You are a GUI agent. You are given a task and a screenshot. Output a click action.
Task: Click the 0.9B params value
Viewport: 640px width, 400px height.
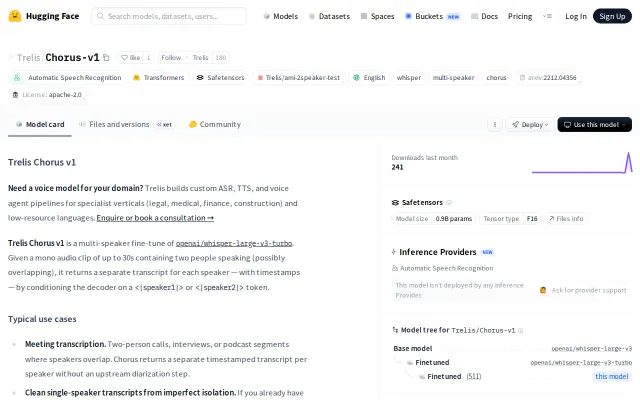[x=453, y=219]
